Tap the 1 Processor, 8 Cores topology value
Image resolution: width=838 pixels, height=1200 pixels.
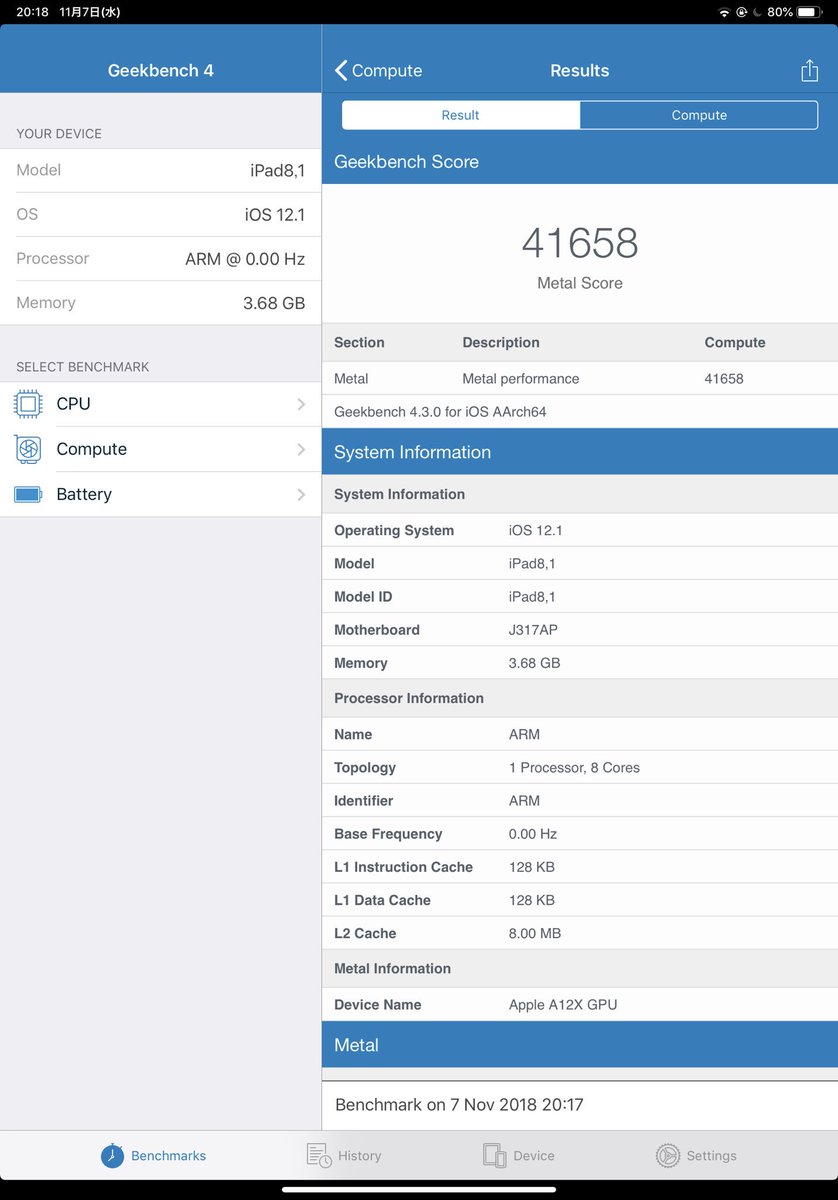(574, 768)
